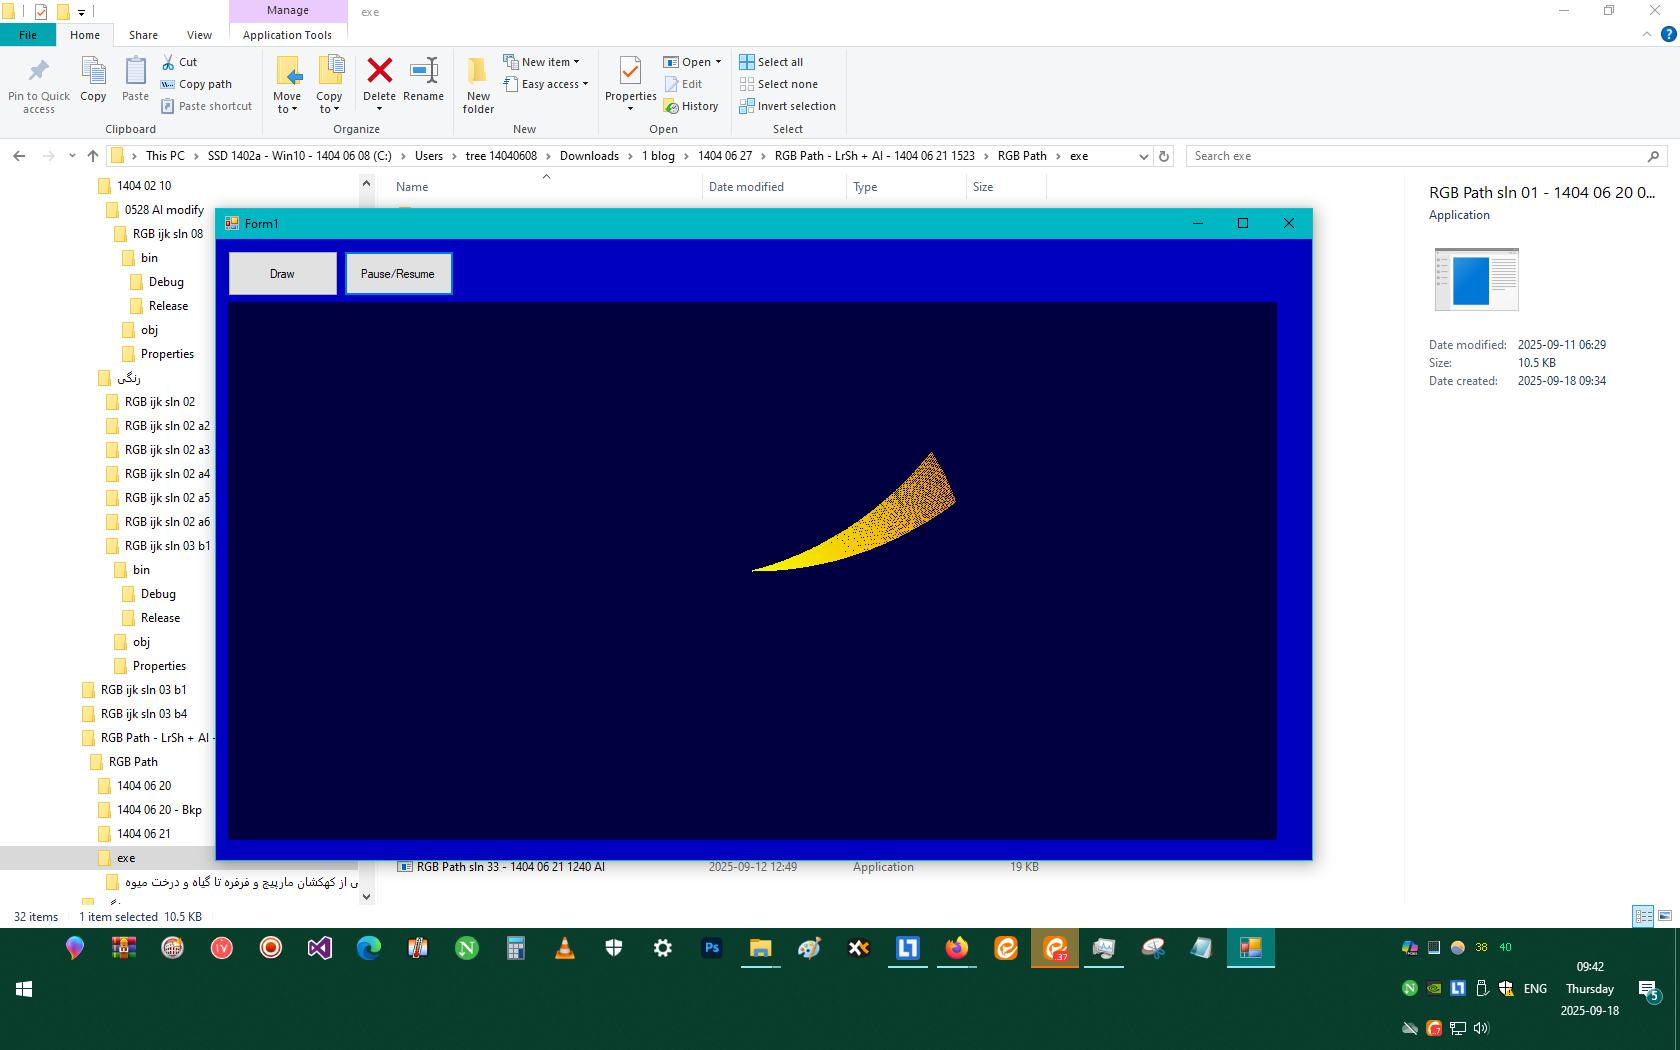Open the Share ribbon tab
The width and height of the screenshot is (1680, 1050).
pos(142,33)
